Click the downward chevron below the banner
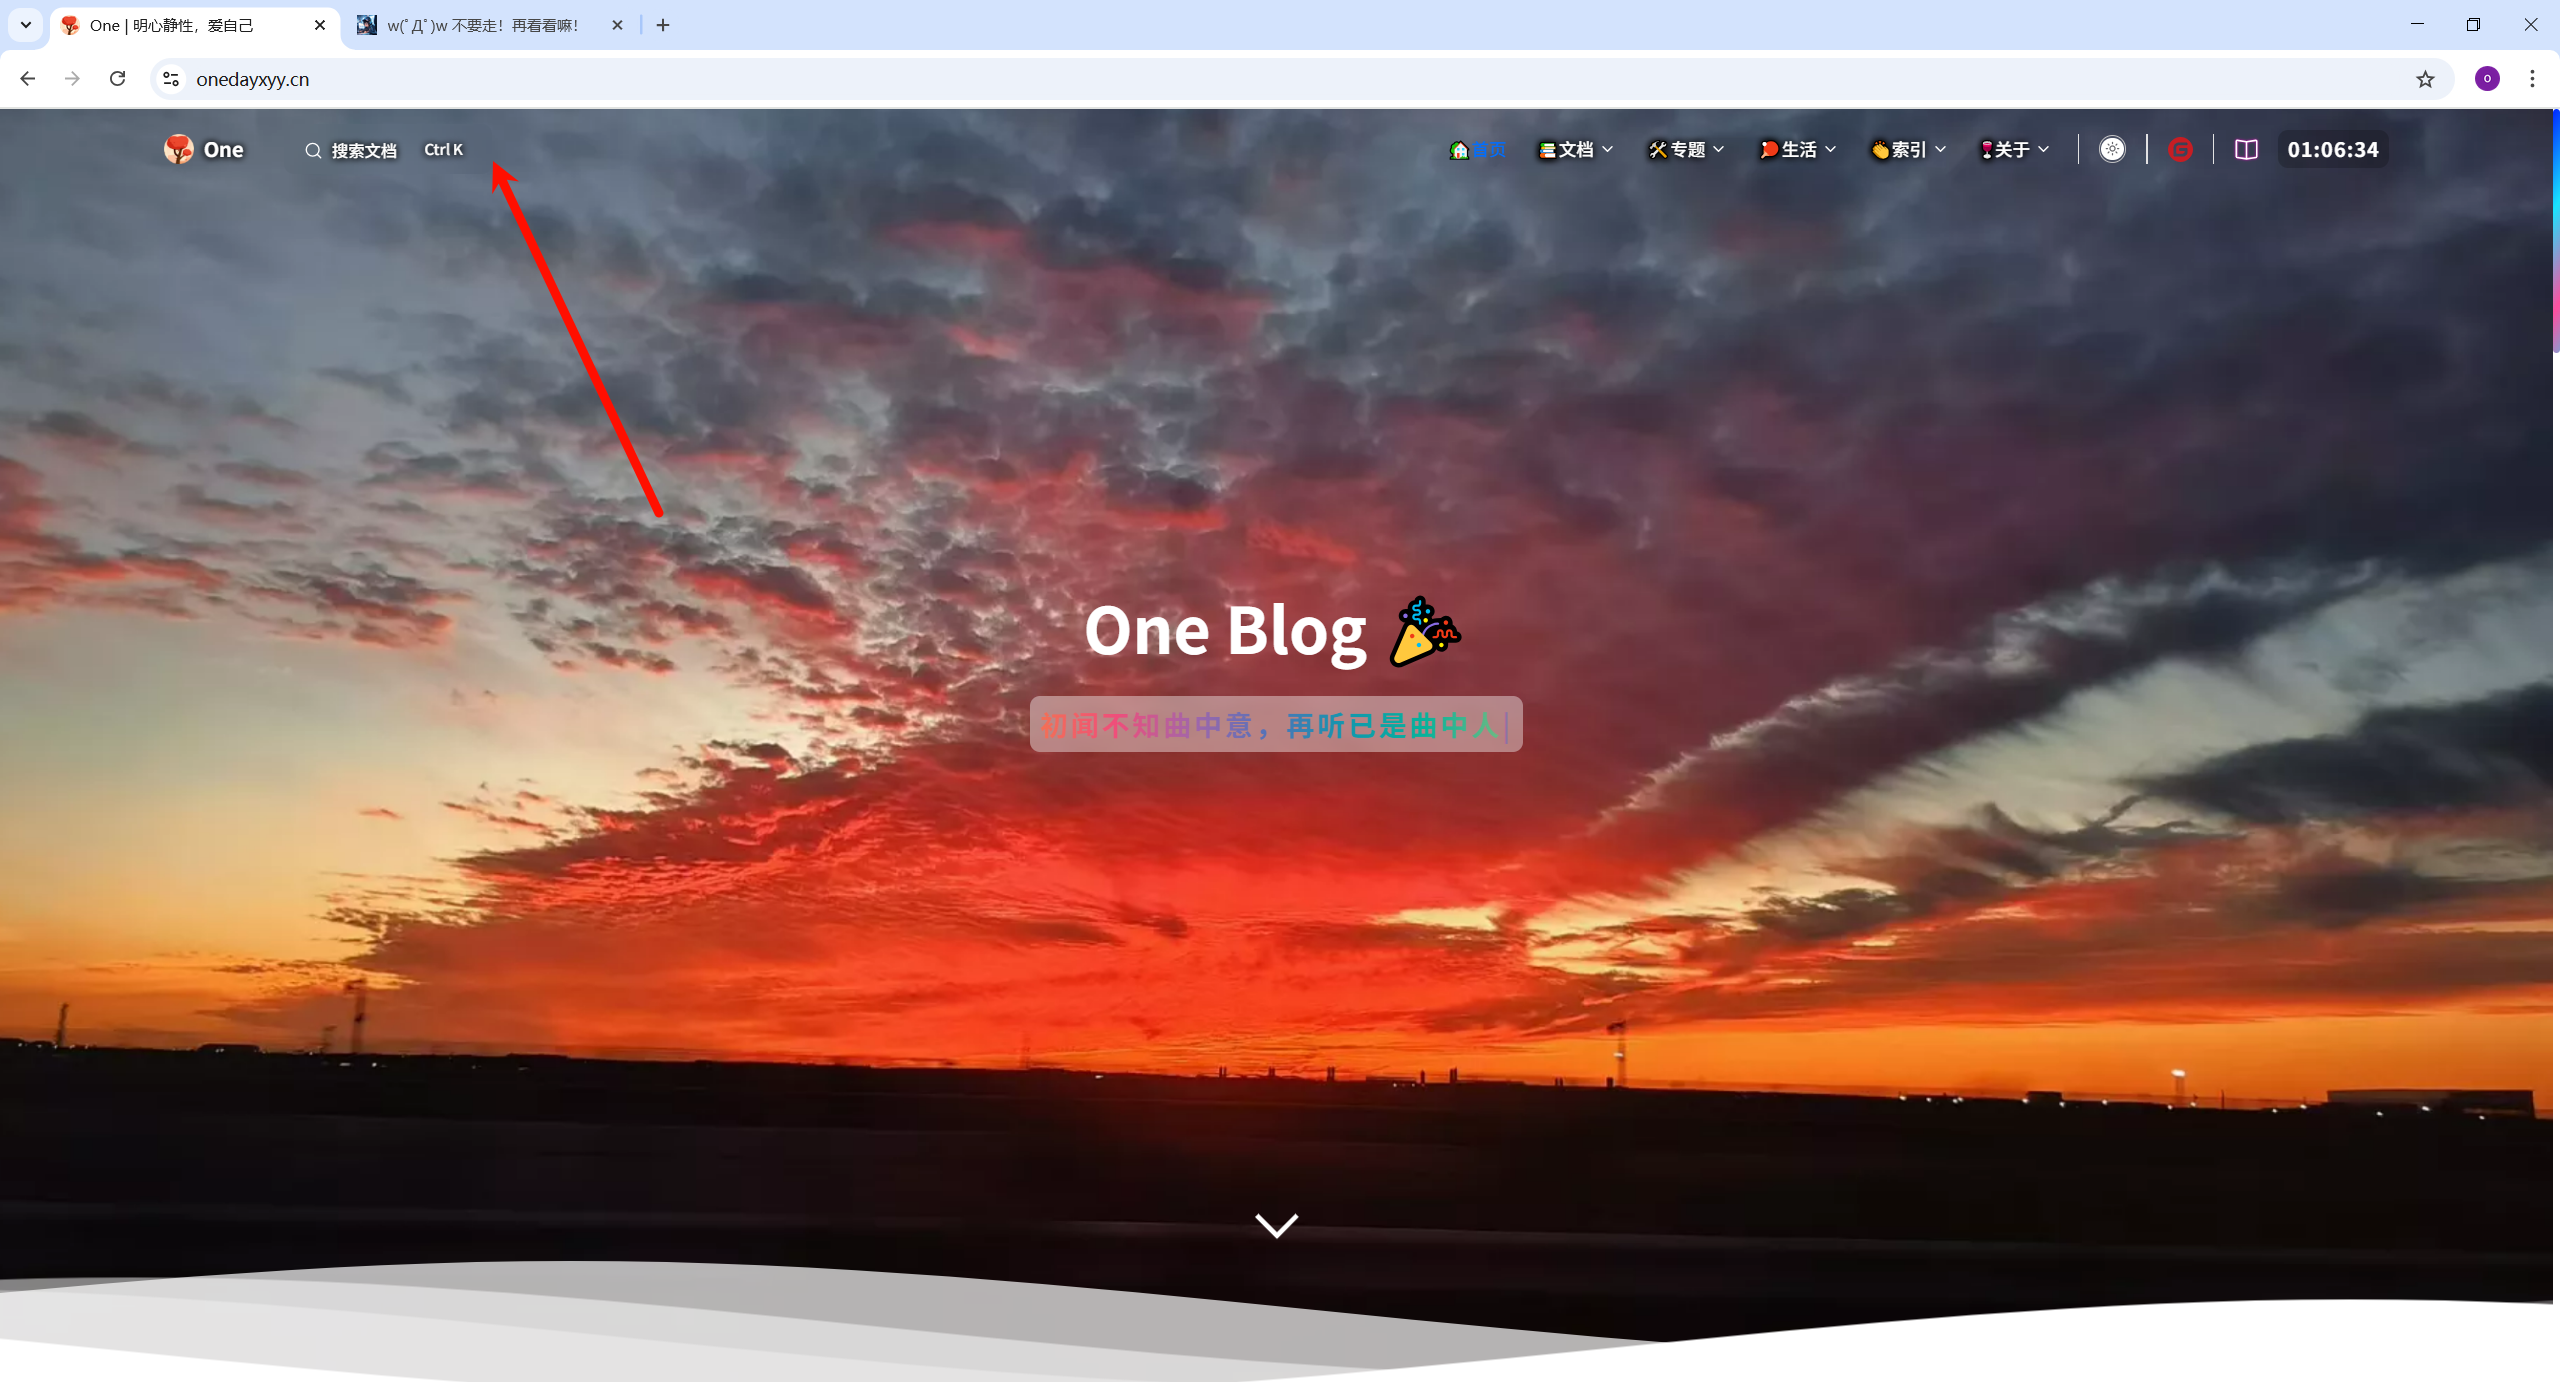 1276,1225
